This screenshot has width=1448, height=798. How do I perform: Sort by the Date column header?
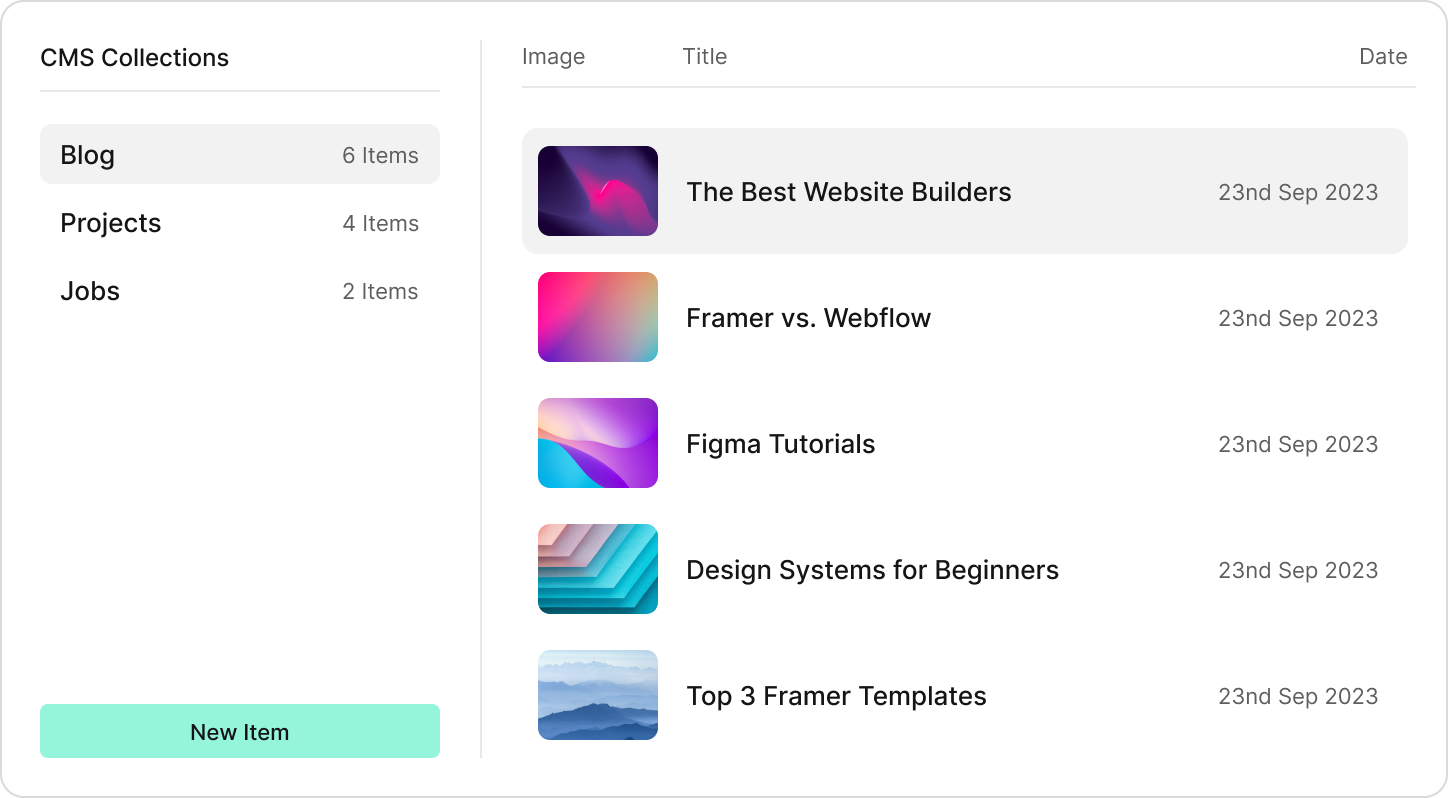(x=1383, y=57)
